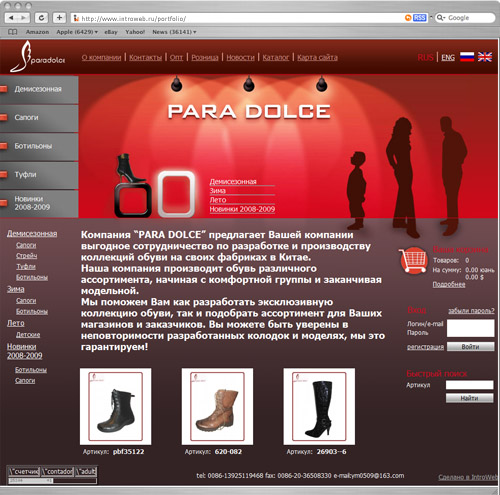Click the plus add-bookmark button
This screenshot has width=500, height=495.
[x=59, y=18]
